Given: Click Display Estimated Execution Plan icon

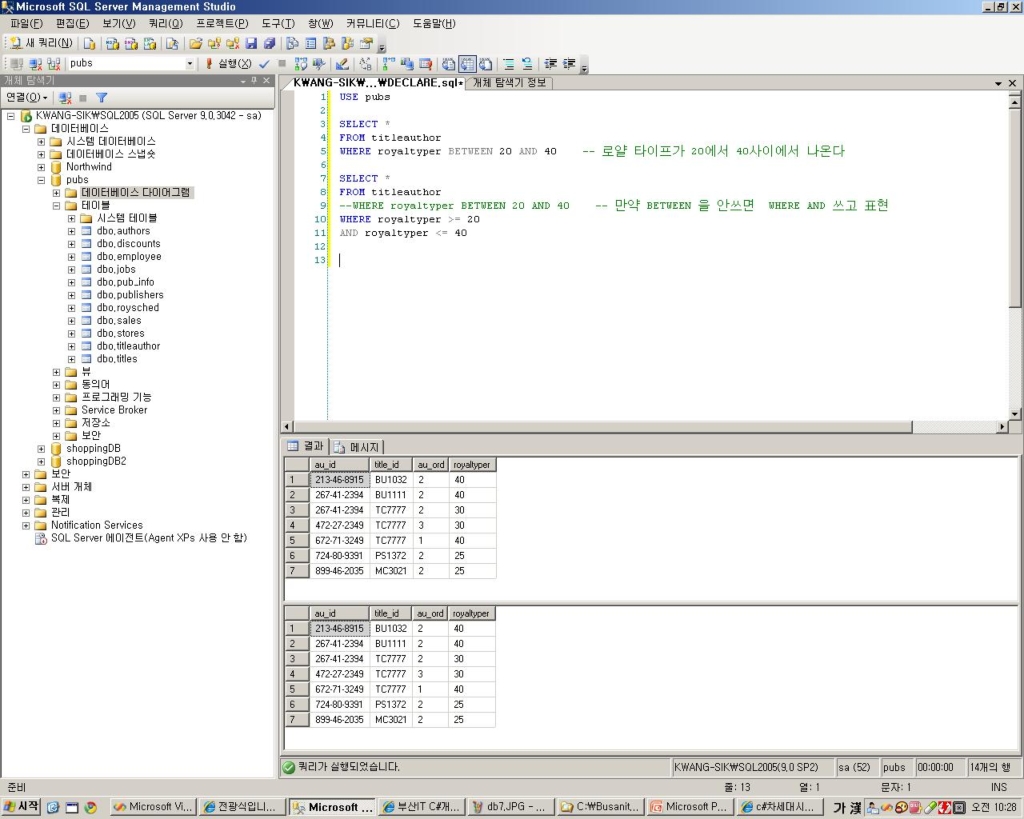Looking at the screenshot, I should pos(300,63).
